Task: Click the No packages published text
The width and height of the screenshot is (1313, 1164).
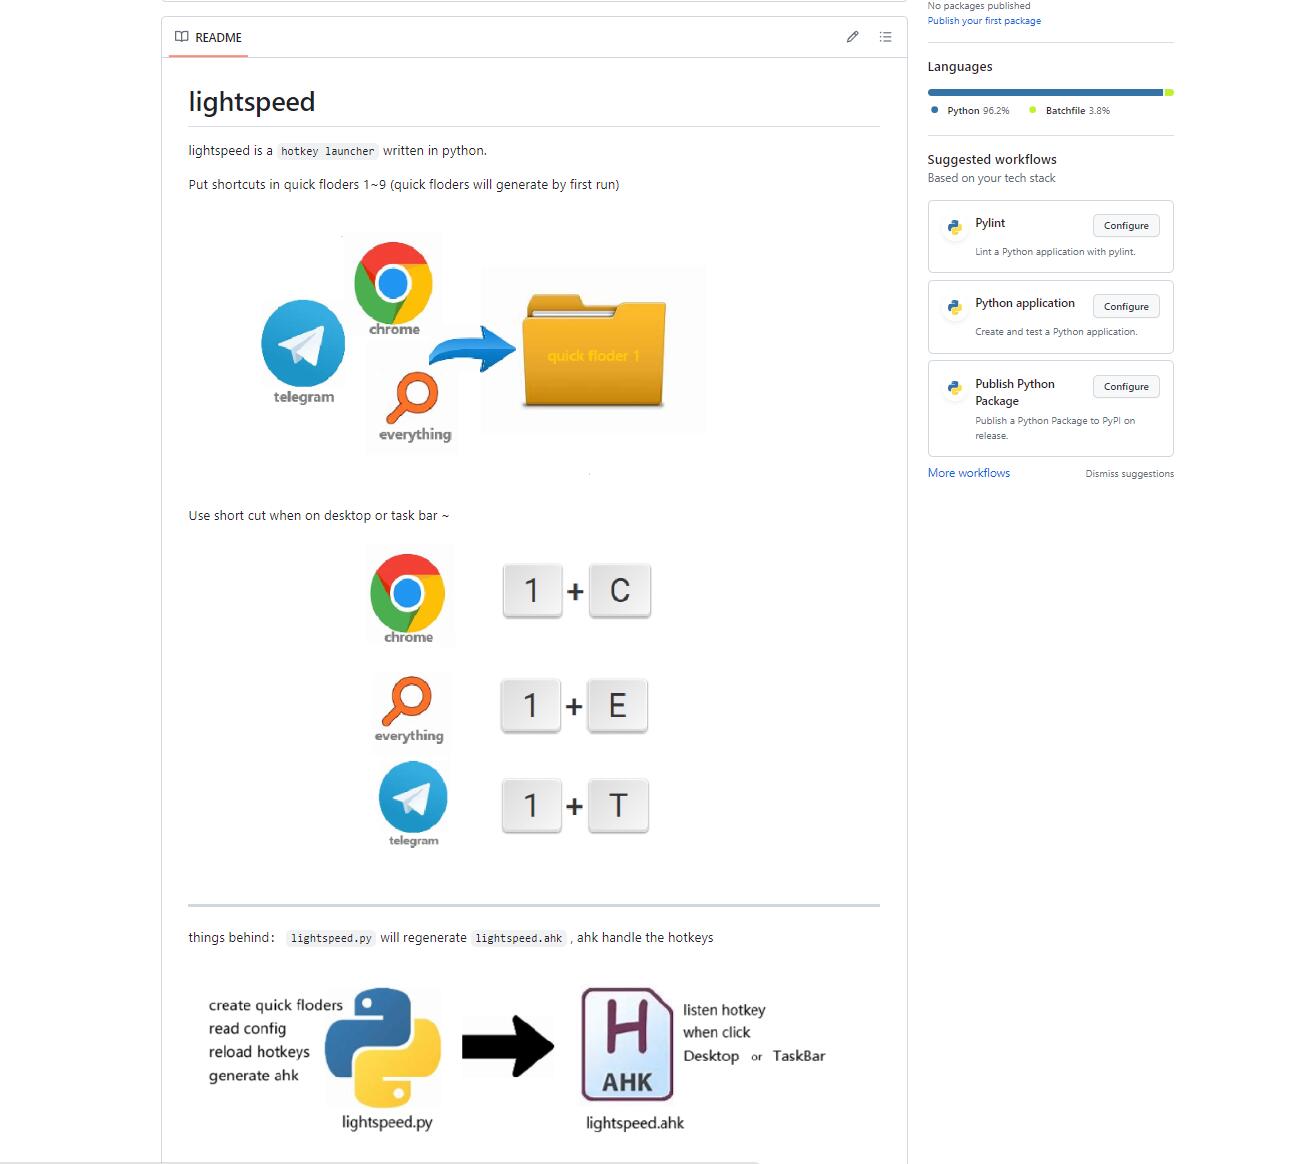Action: tap(979, 6)
